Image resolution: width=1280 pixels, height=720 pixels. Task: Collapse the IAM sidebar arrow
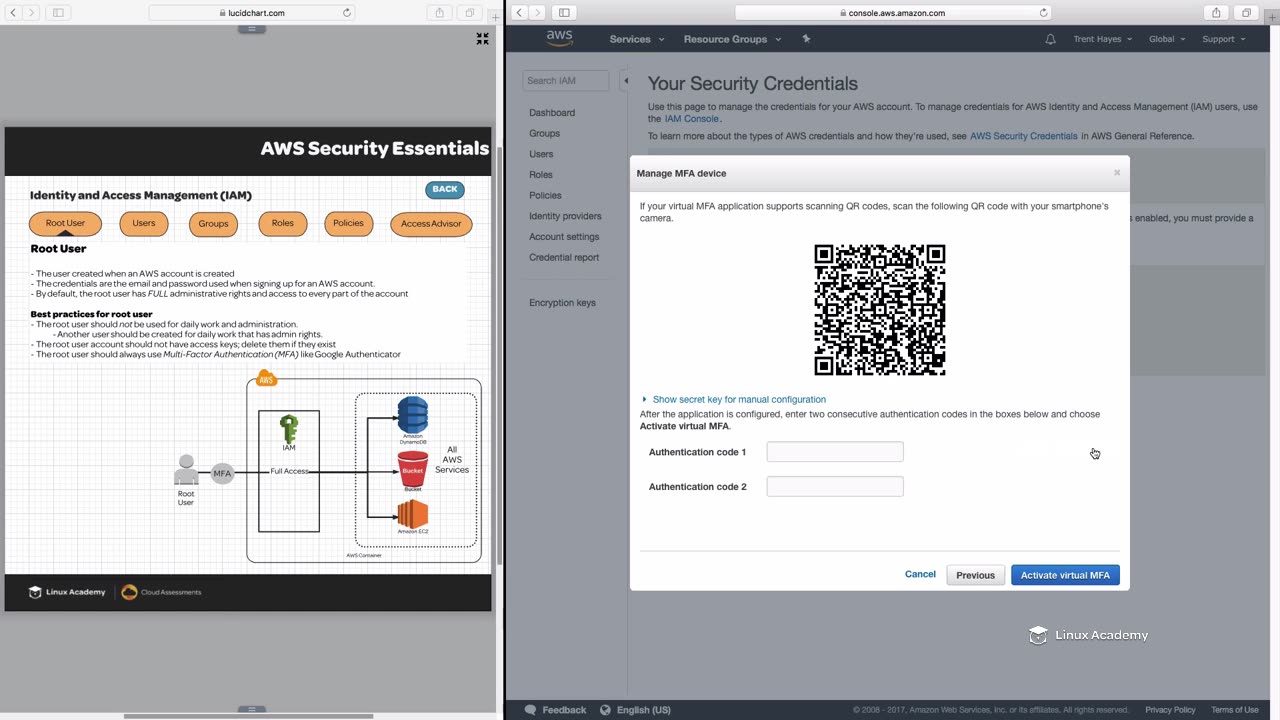click(625, 81)
